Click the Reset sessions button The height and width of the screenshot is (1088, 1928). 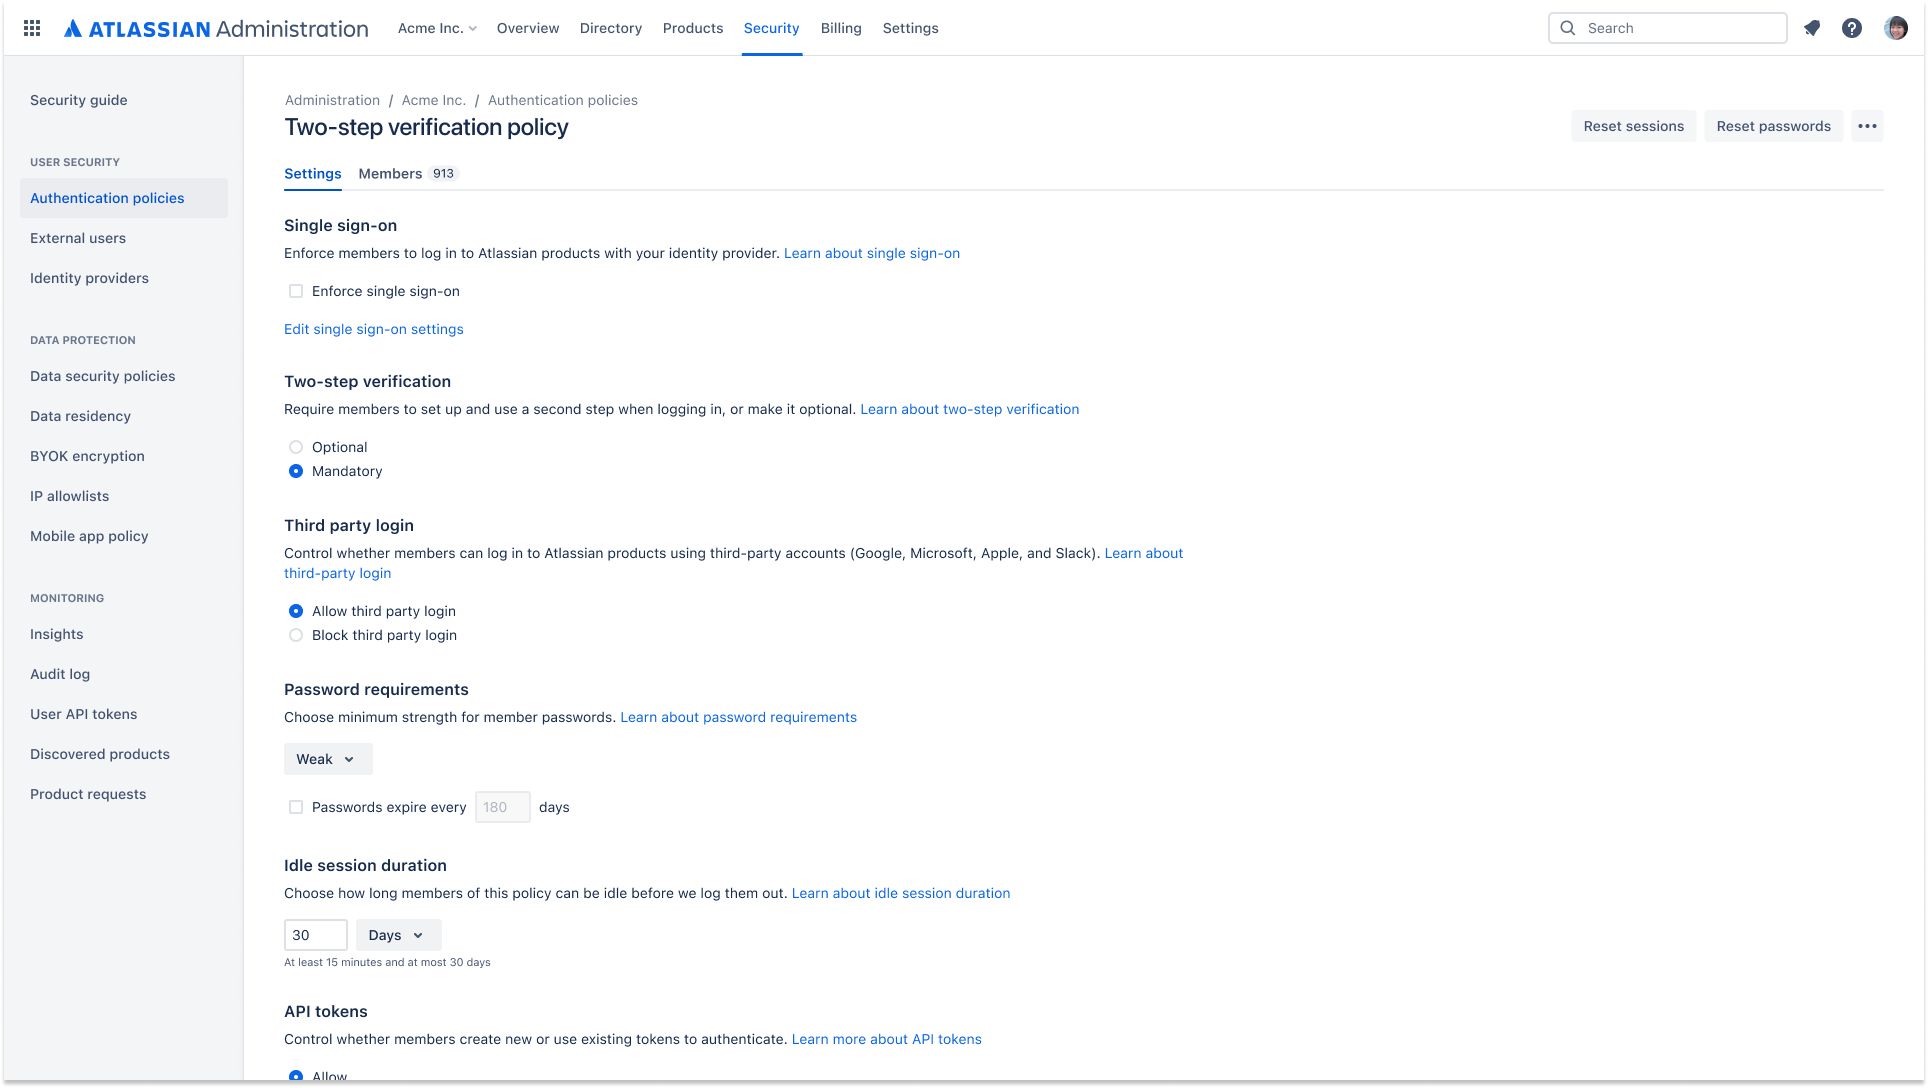(1633, 126)
